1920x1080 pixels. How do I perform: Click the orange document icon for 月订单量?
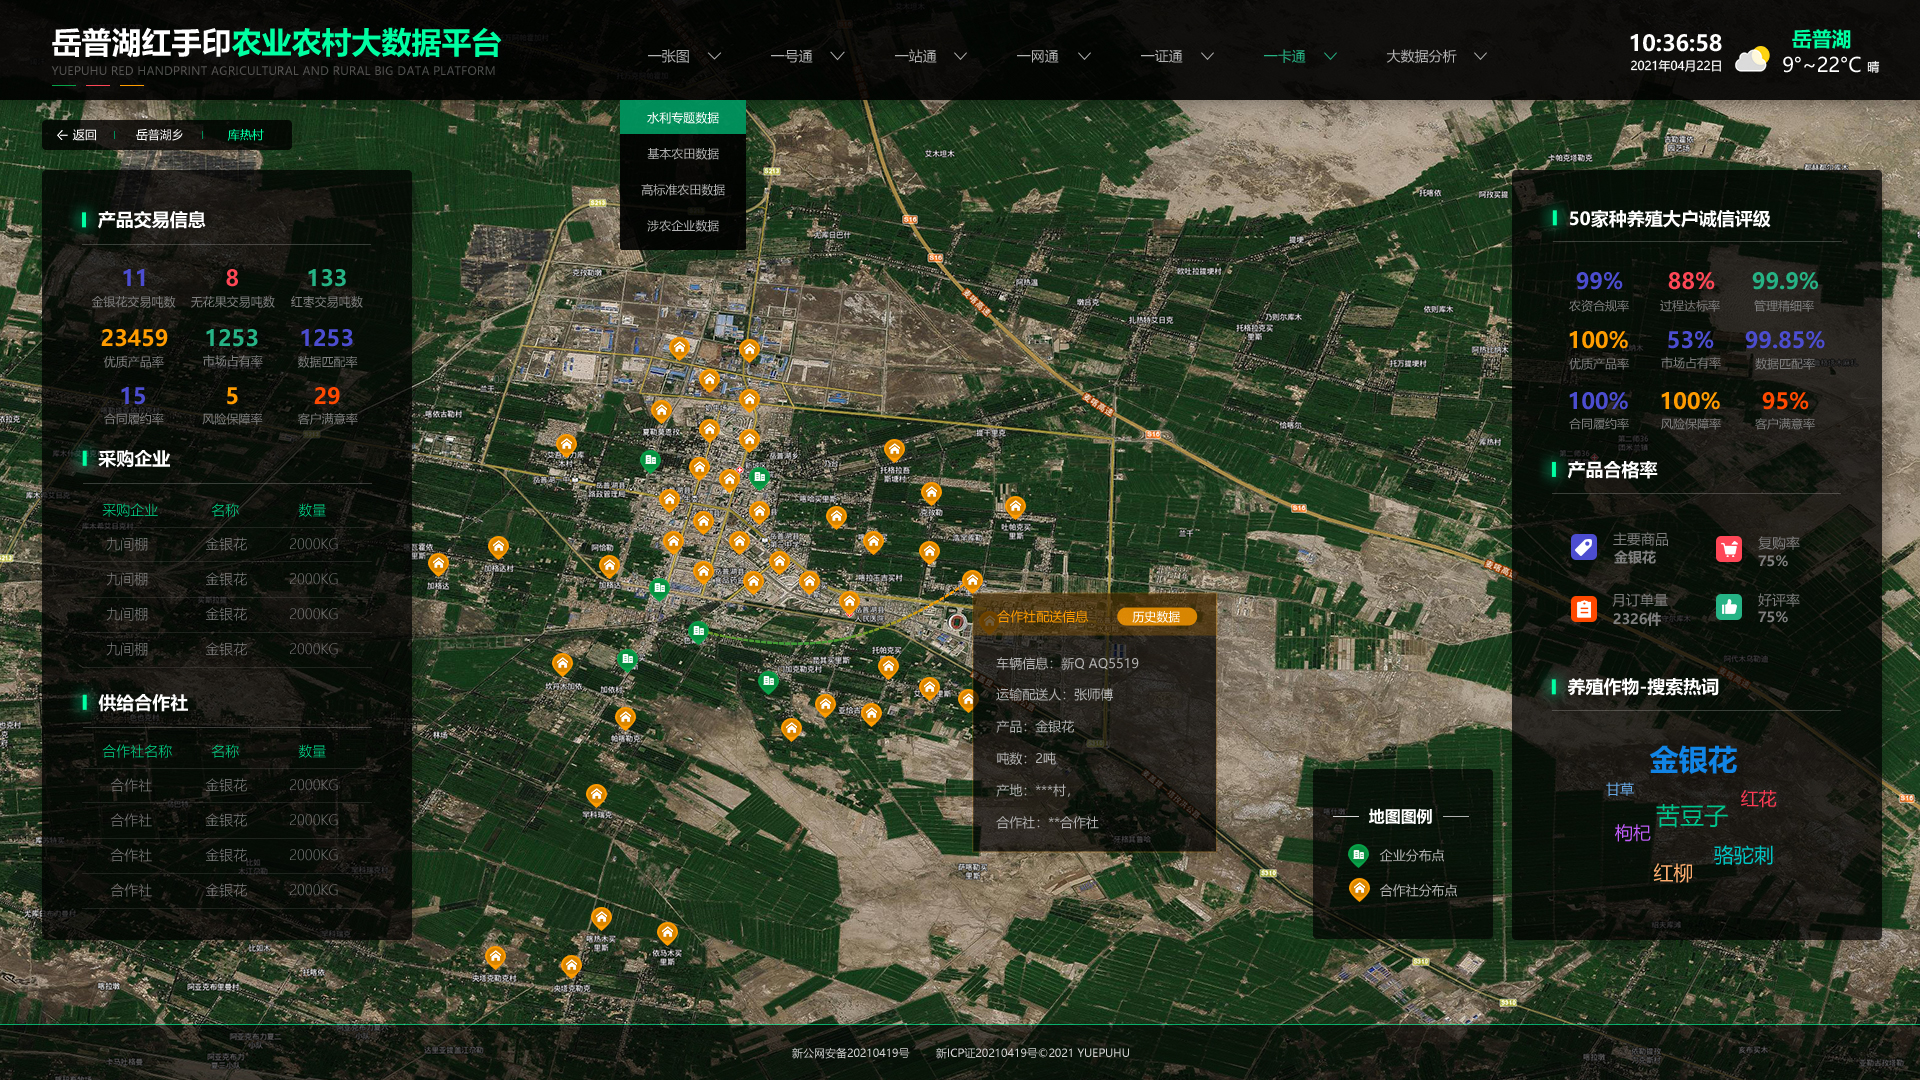tap(1583, 608)
